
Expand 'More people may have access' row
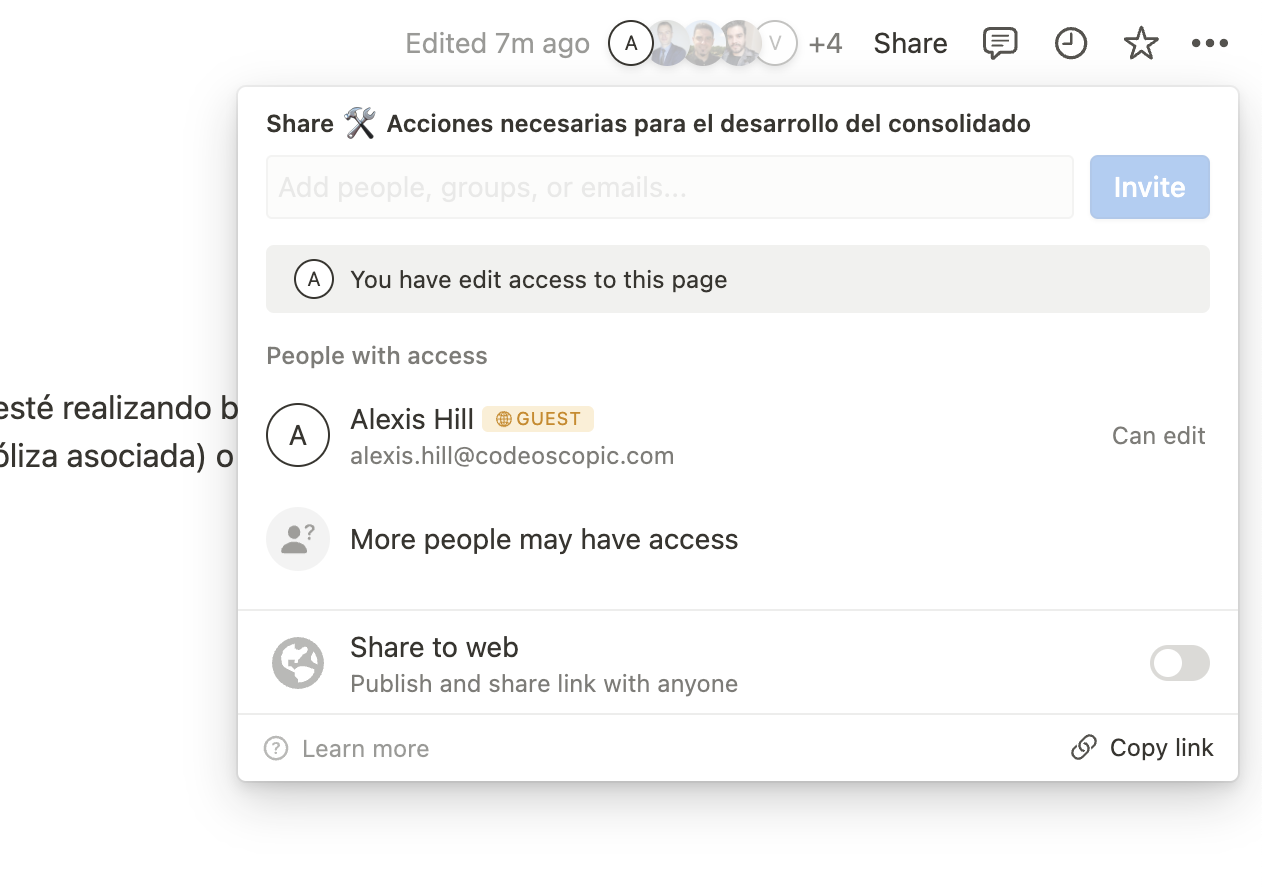pos(544,540)
